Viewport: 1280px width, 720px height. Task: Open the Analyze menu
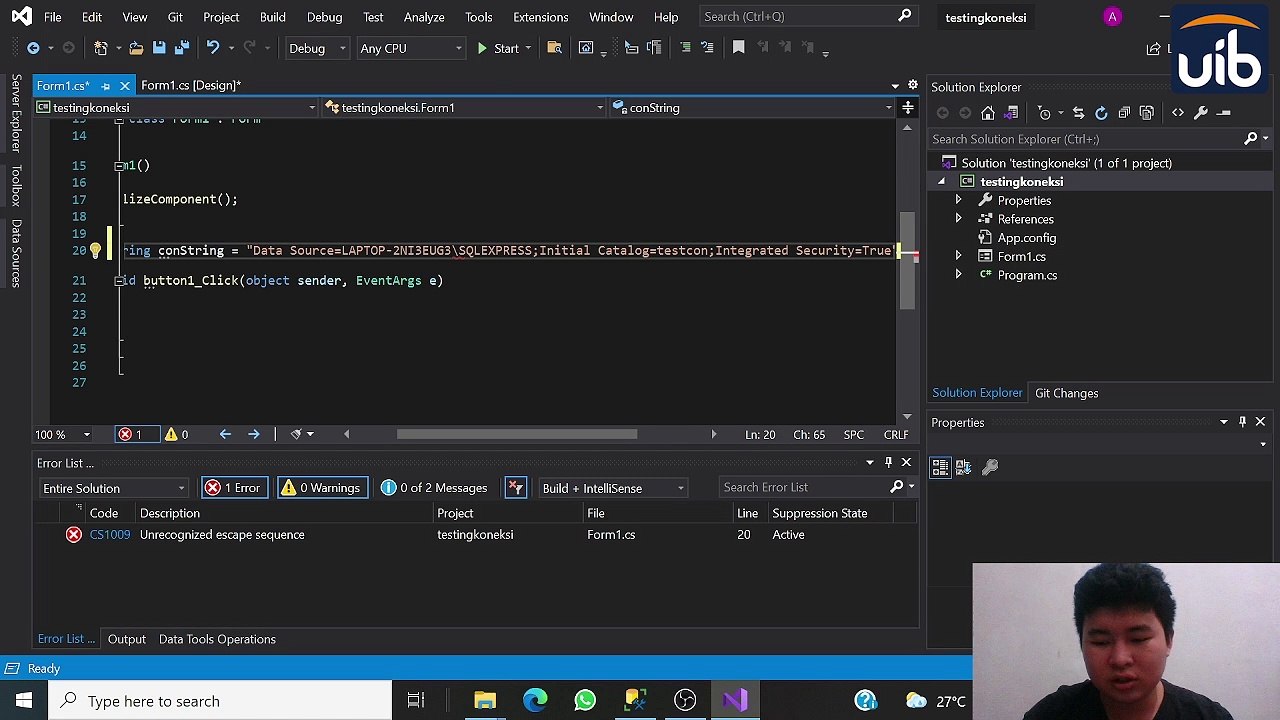coord(424,17)
